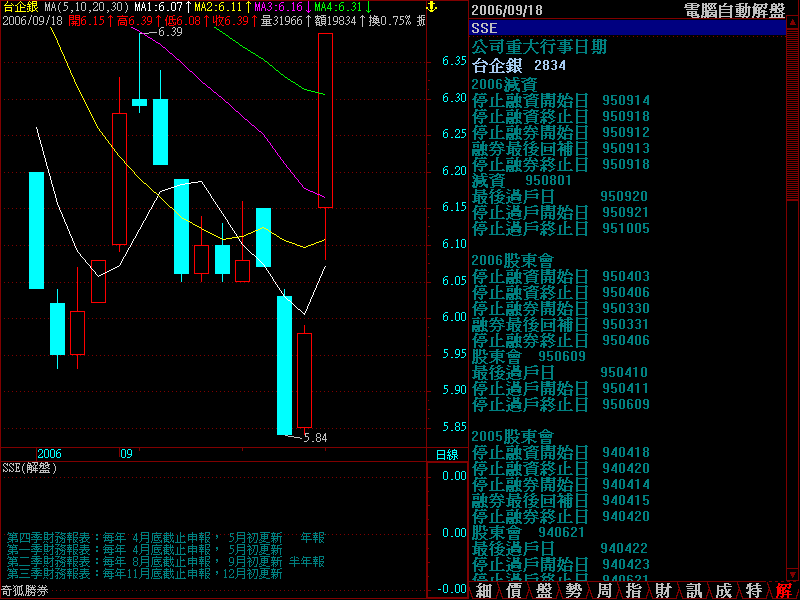Image resolution: width=800 pixels, height=600 pixels.
Task: Click the scrollbar up arrow in the info panel
Action: pos(792,23)
